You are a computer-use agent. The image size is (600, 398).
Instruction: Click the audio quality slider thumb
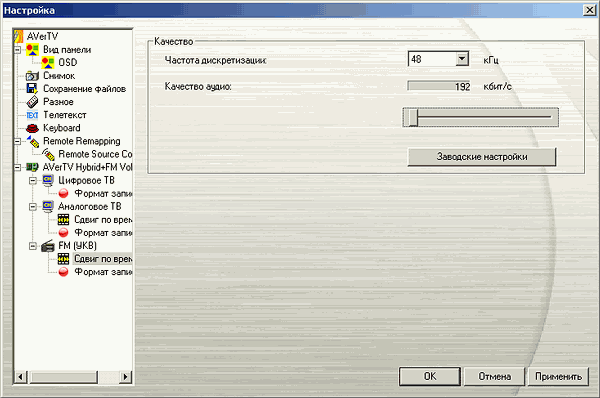(413, 117)
